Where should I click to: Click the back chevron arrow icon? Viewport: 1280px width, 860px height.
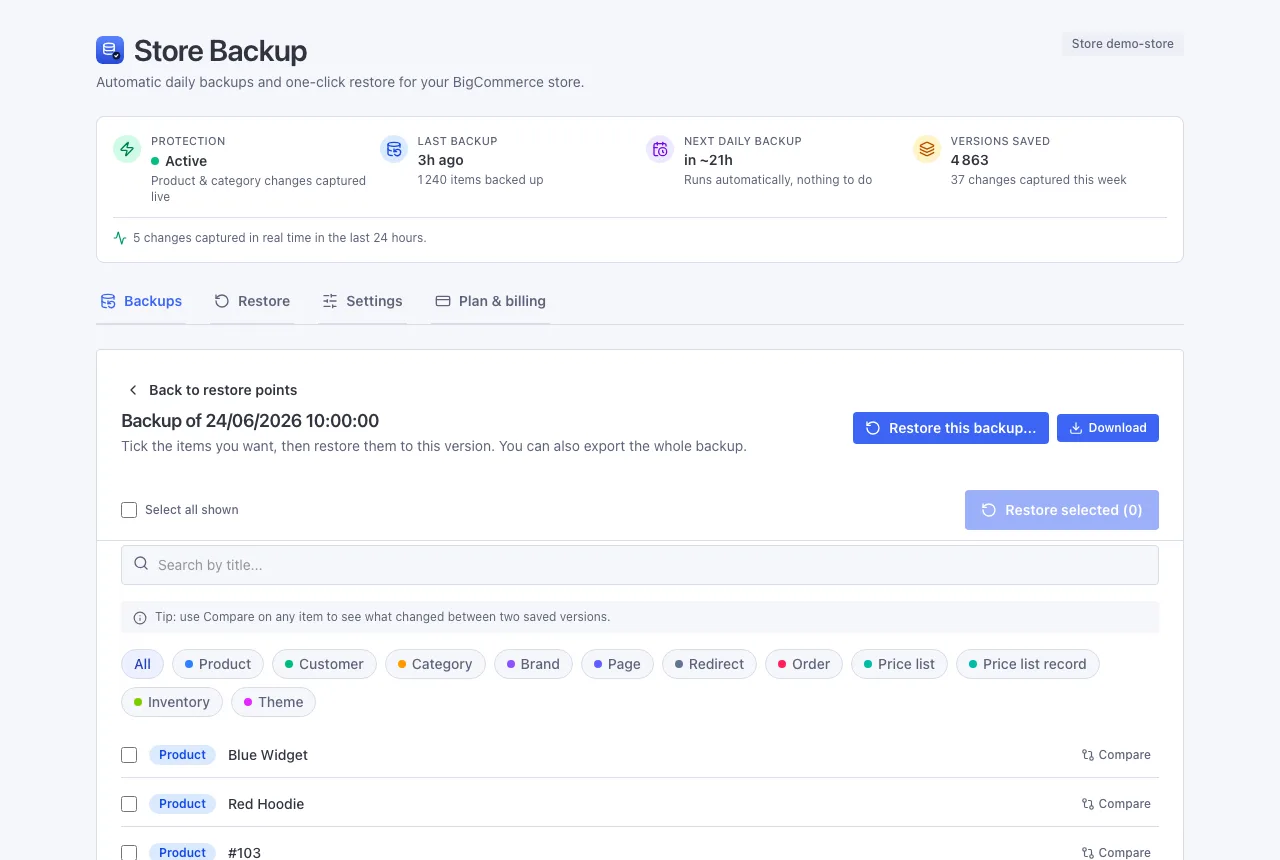(133, 390)
